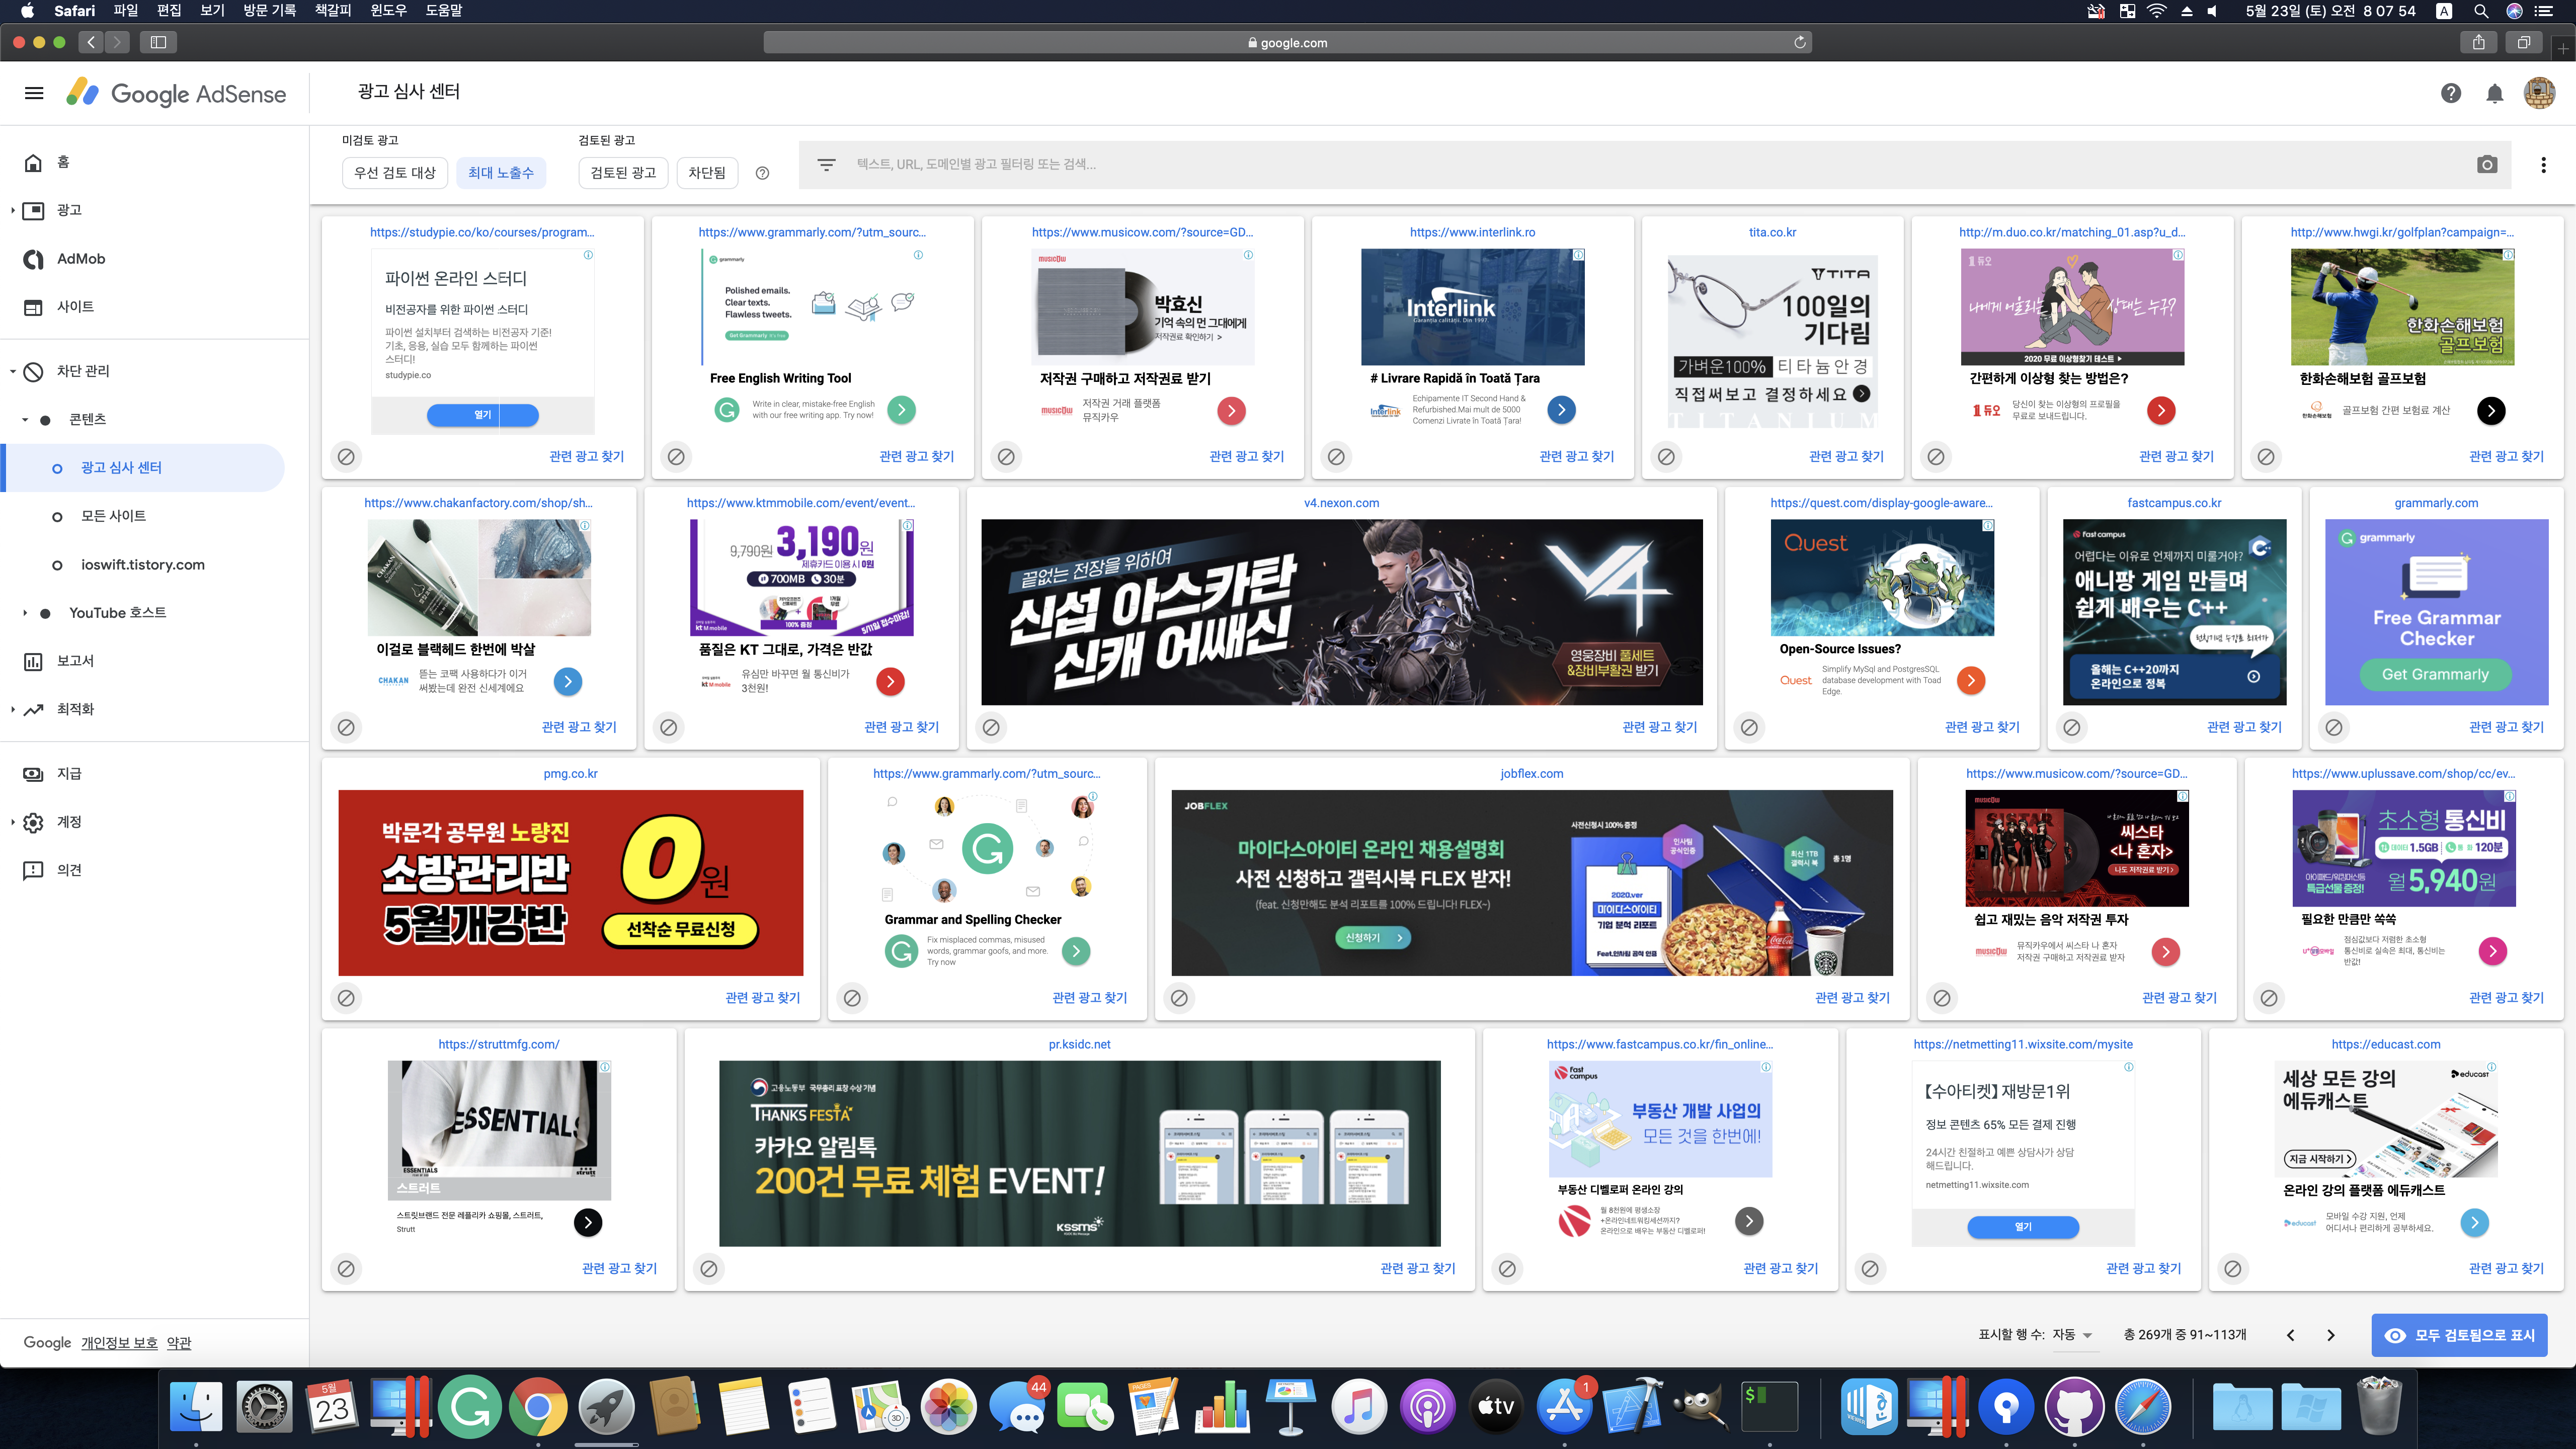Click the filter icon beside search field
The height and width of the screenshot is (1449, 2576).
click(826, 165)
